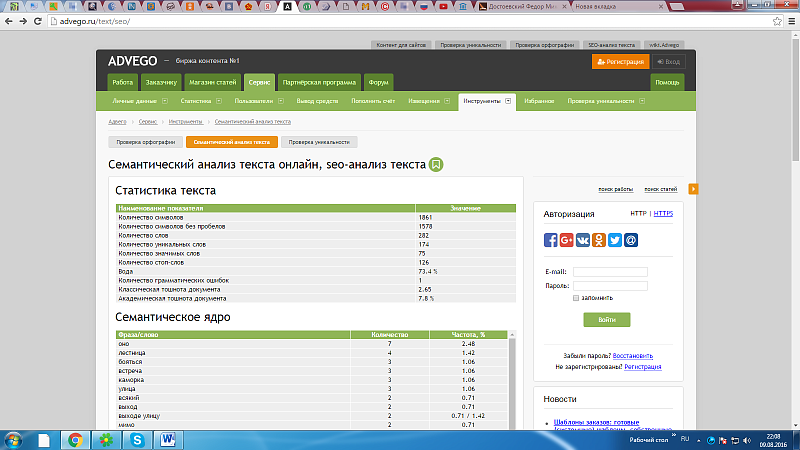Click the Вход button in header

[669, 62]
